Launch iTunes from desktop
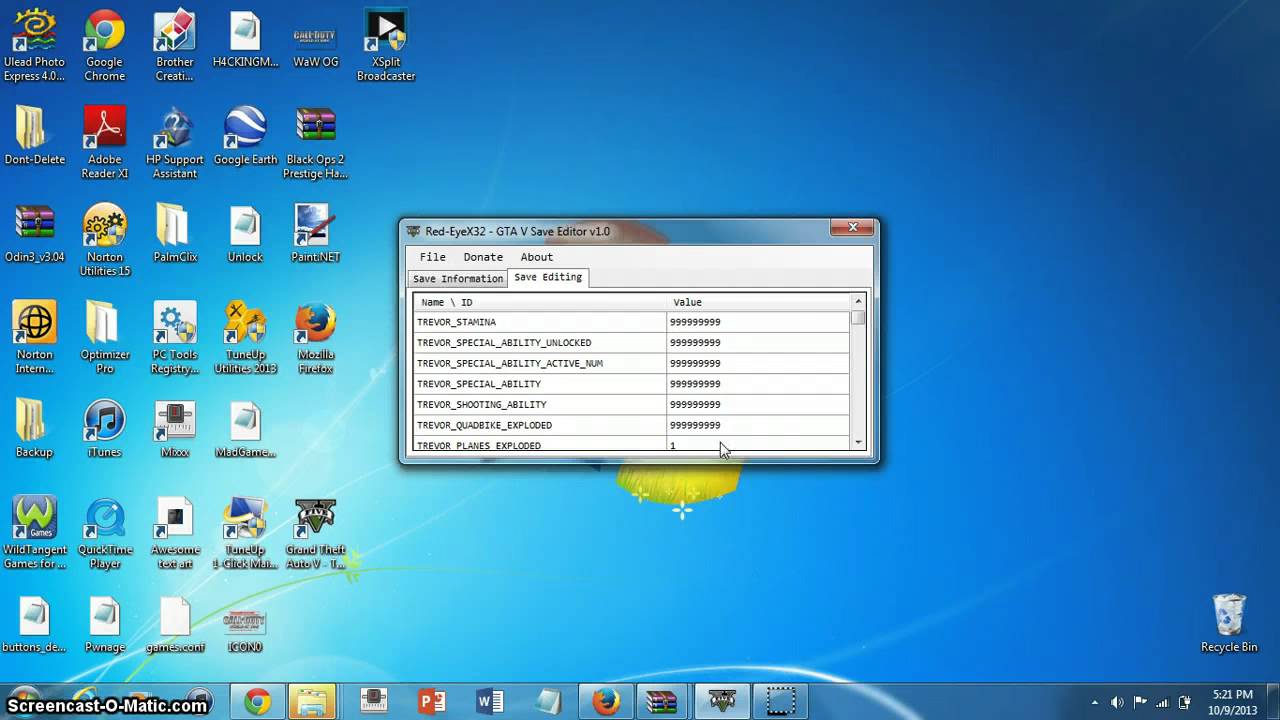This screenshot has height=720, width=1280. pos(104,428)
